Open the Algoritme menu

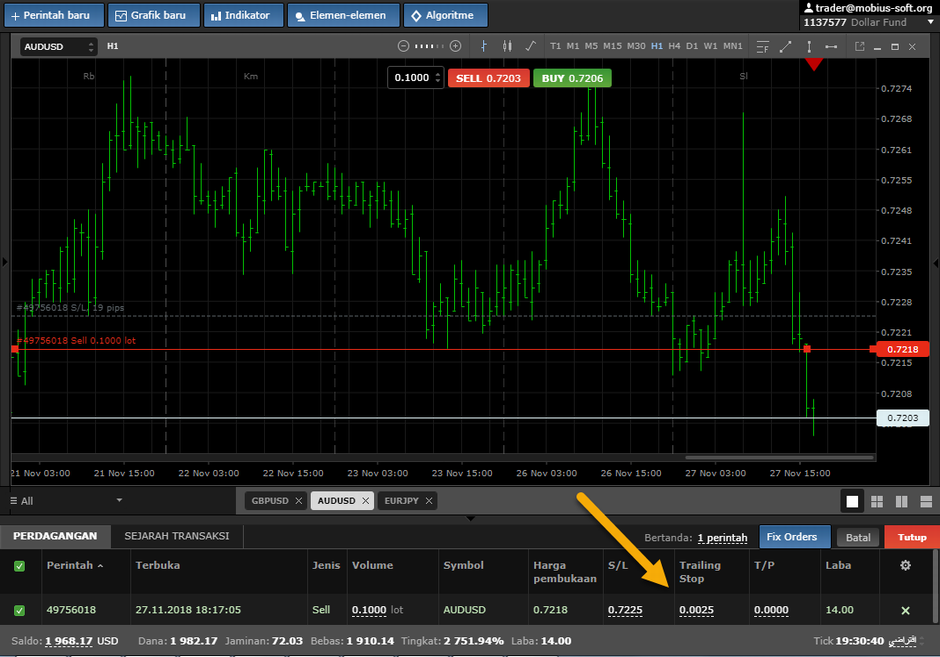[x=445, y=16]
